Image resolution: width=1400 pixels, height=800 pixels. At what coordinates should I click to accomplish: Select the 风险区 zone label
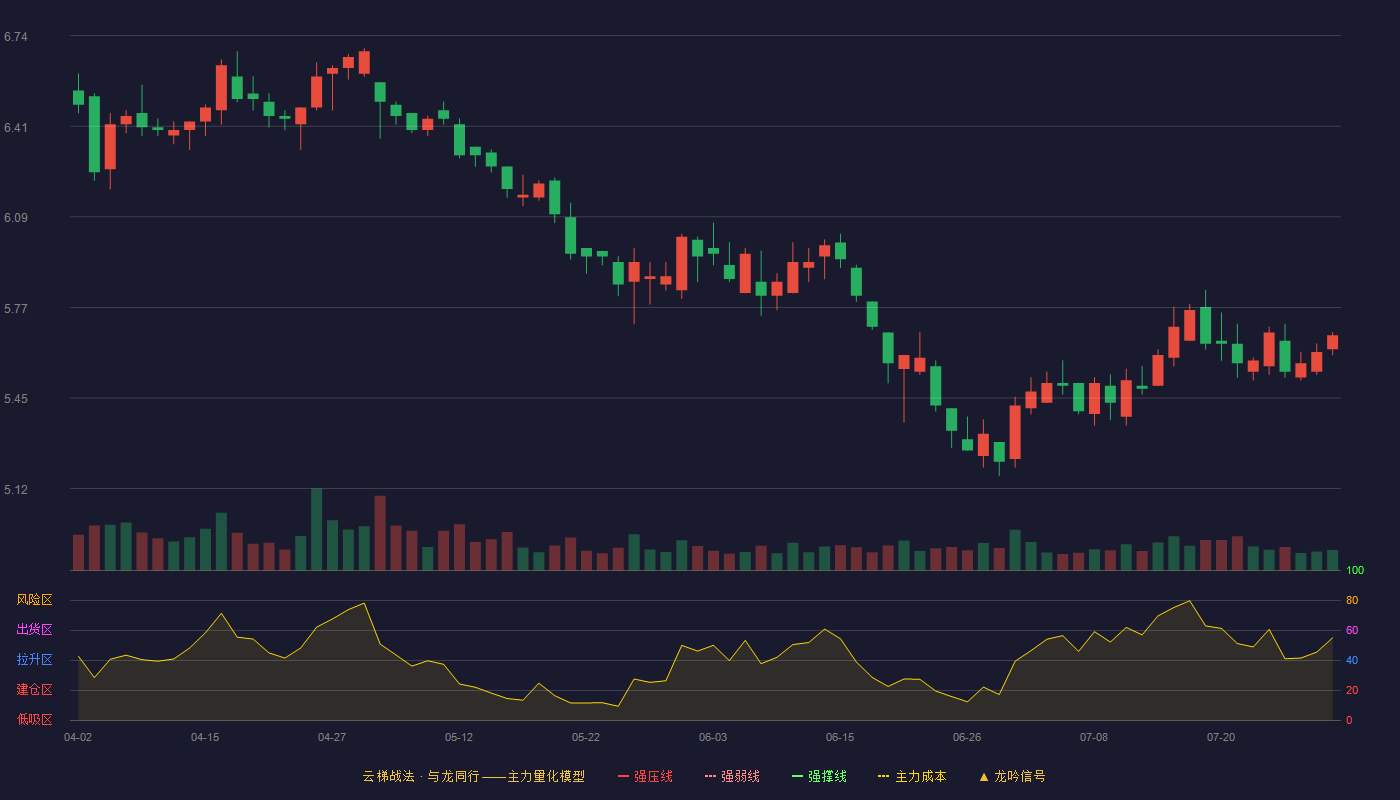34,600
